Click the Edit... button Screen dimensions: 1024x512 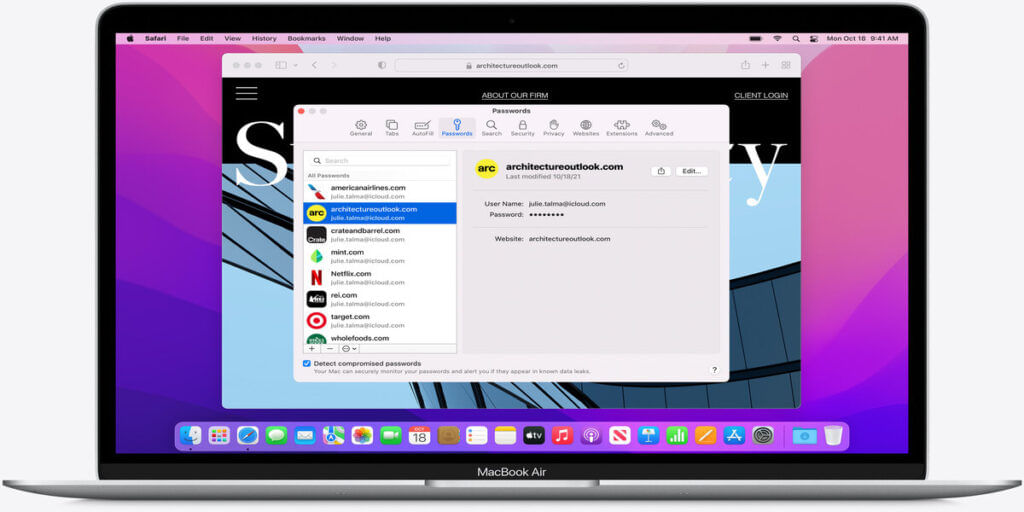[692, 171]
